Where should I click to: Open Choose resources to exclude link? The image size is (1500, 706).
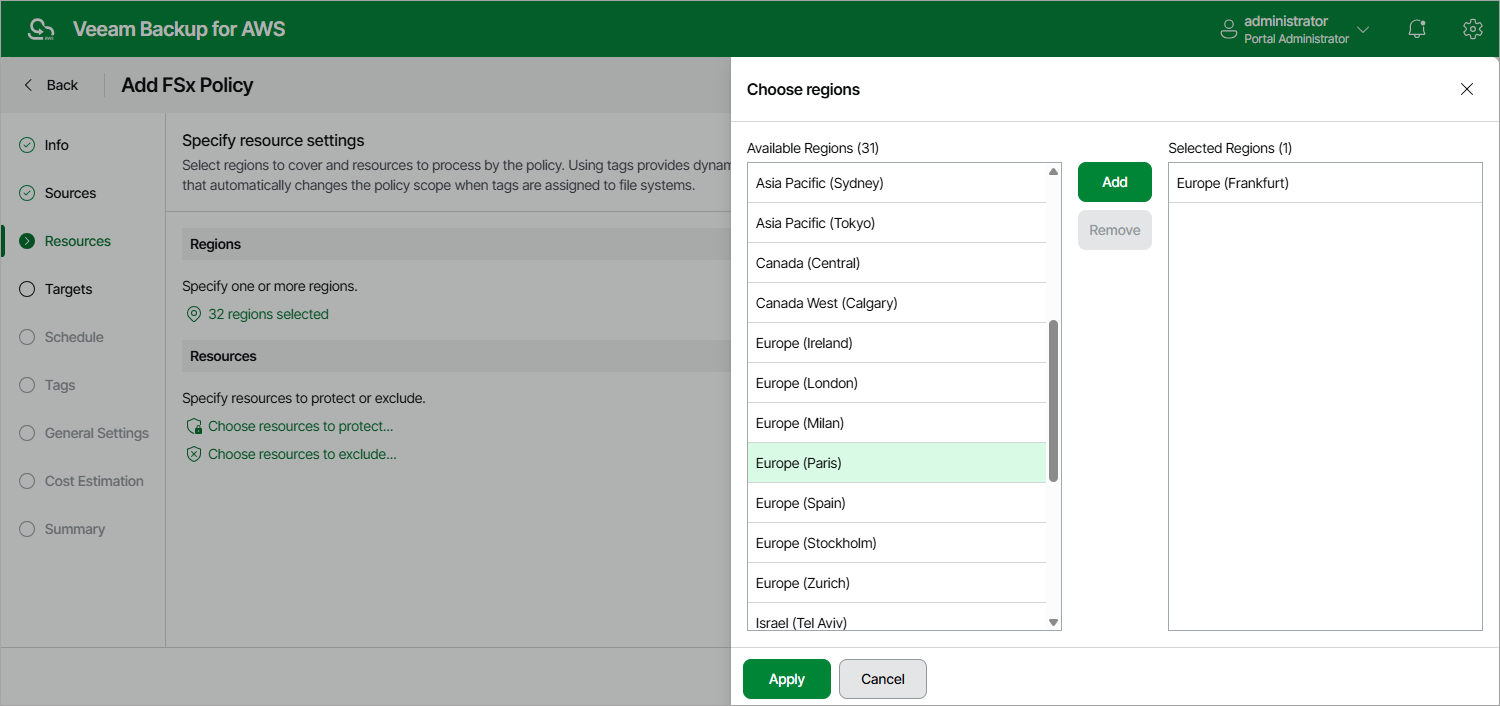pos(302,454)
